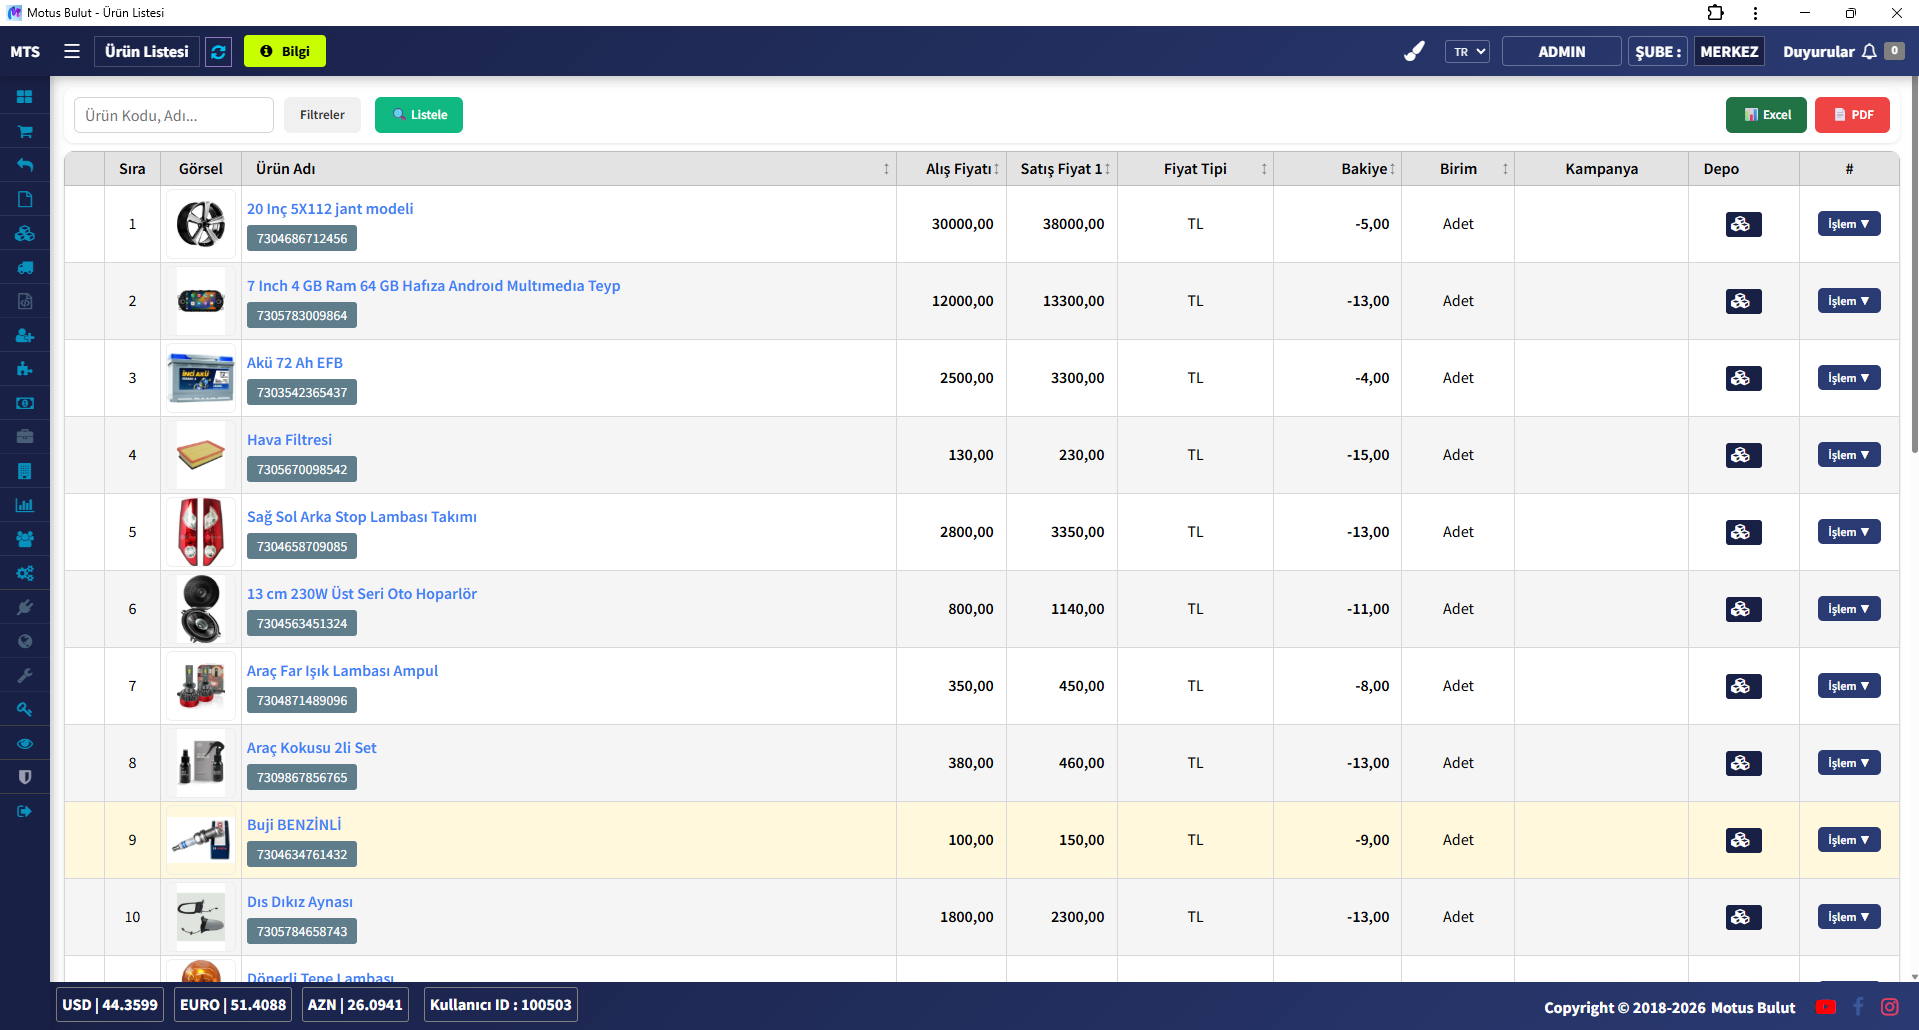The height and width of the screenshot is (1030, 1919).
Task: Click the eye icon in the sidebar
Action: pos(25,744)
